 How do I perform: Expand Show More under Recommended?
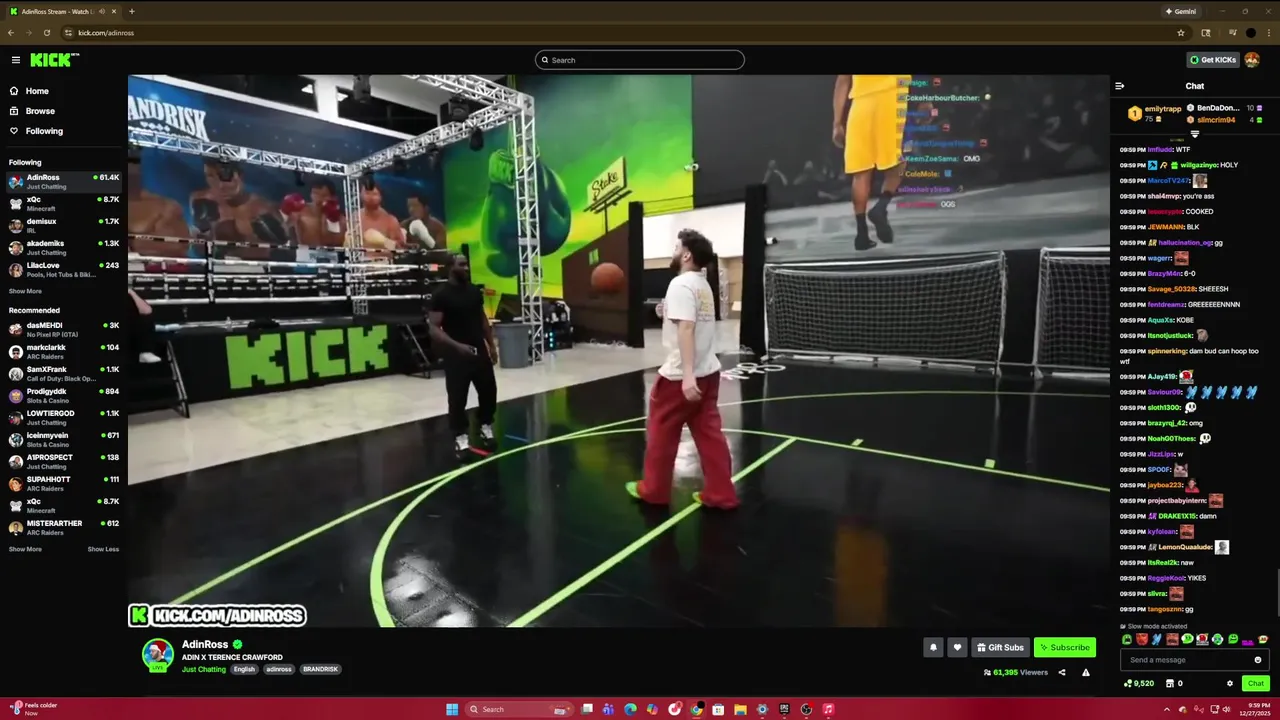tap(25, 549)
